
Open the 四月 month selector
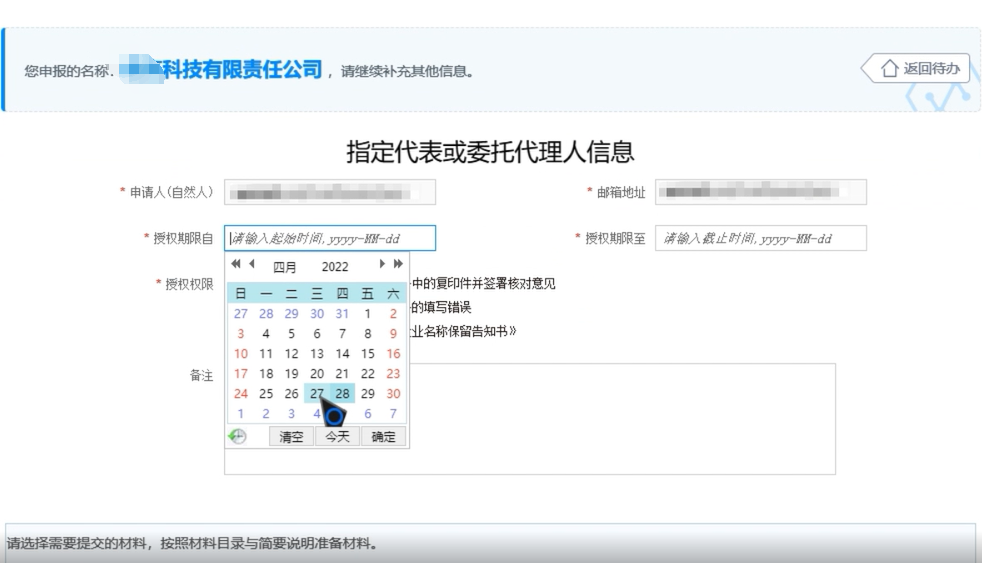pyautogui.click(x=285, y=267)
